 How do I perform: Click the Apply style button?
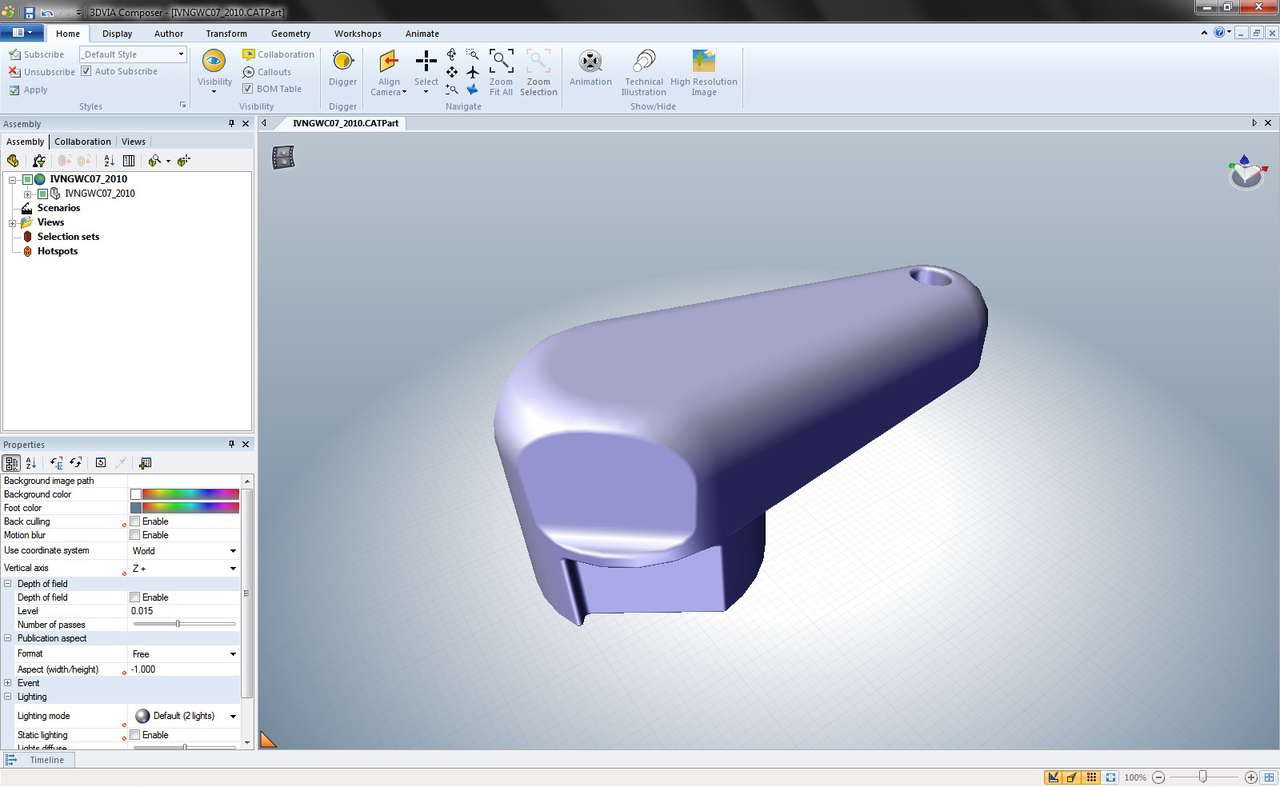click(x=28, y=90)
